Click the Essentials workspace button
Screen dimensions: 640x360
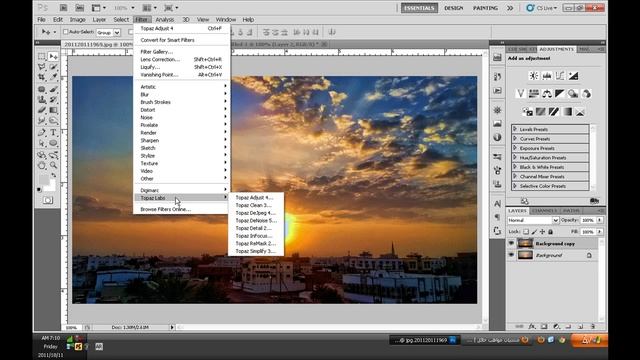point(419,8)
